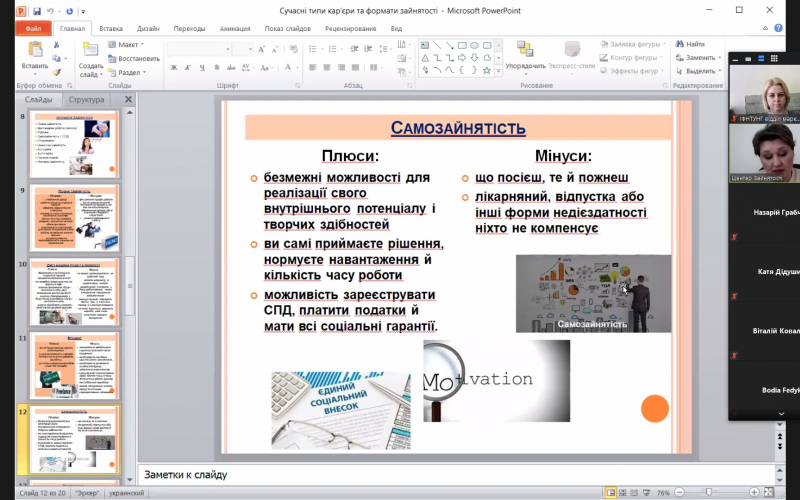Decrease font size with the smaller A icon
Screen dimensions: 800x500
click(275, 49)
